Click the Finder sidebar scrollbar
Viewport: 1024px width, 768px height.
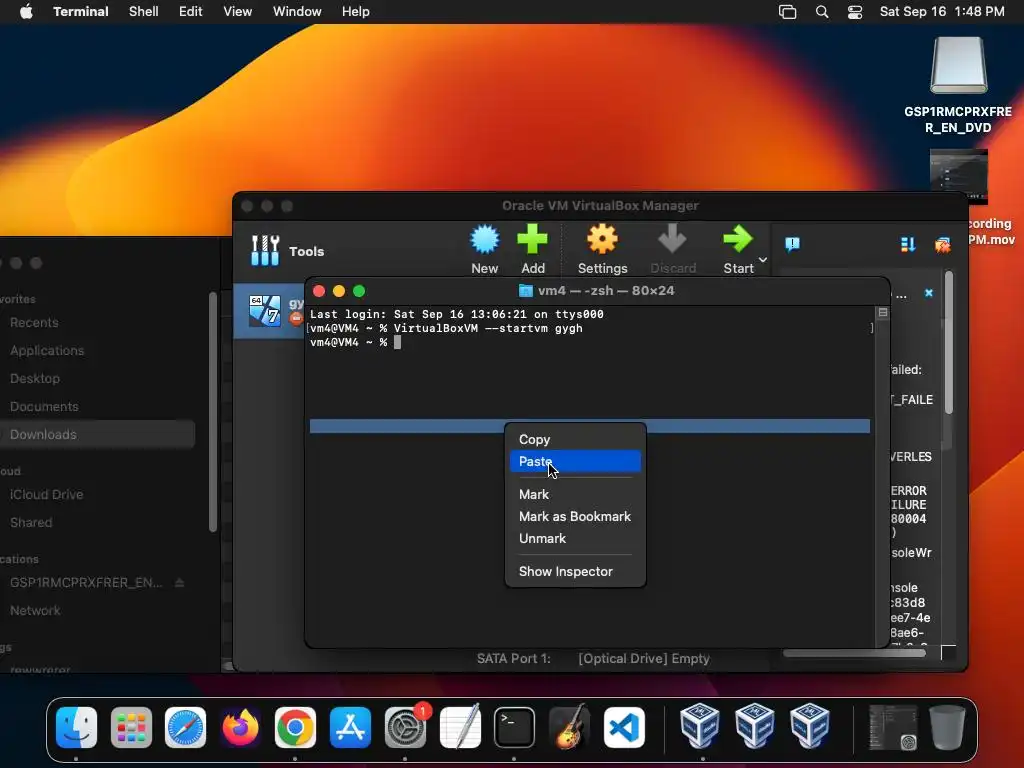(x=212, y=413)
